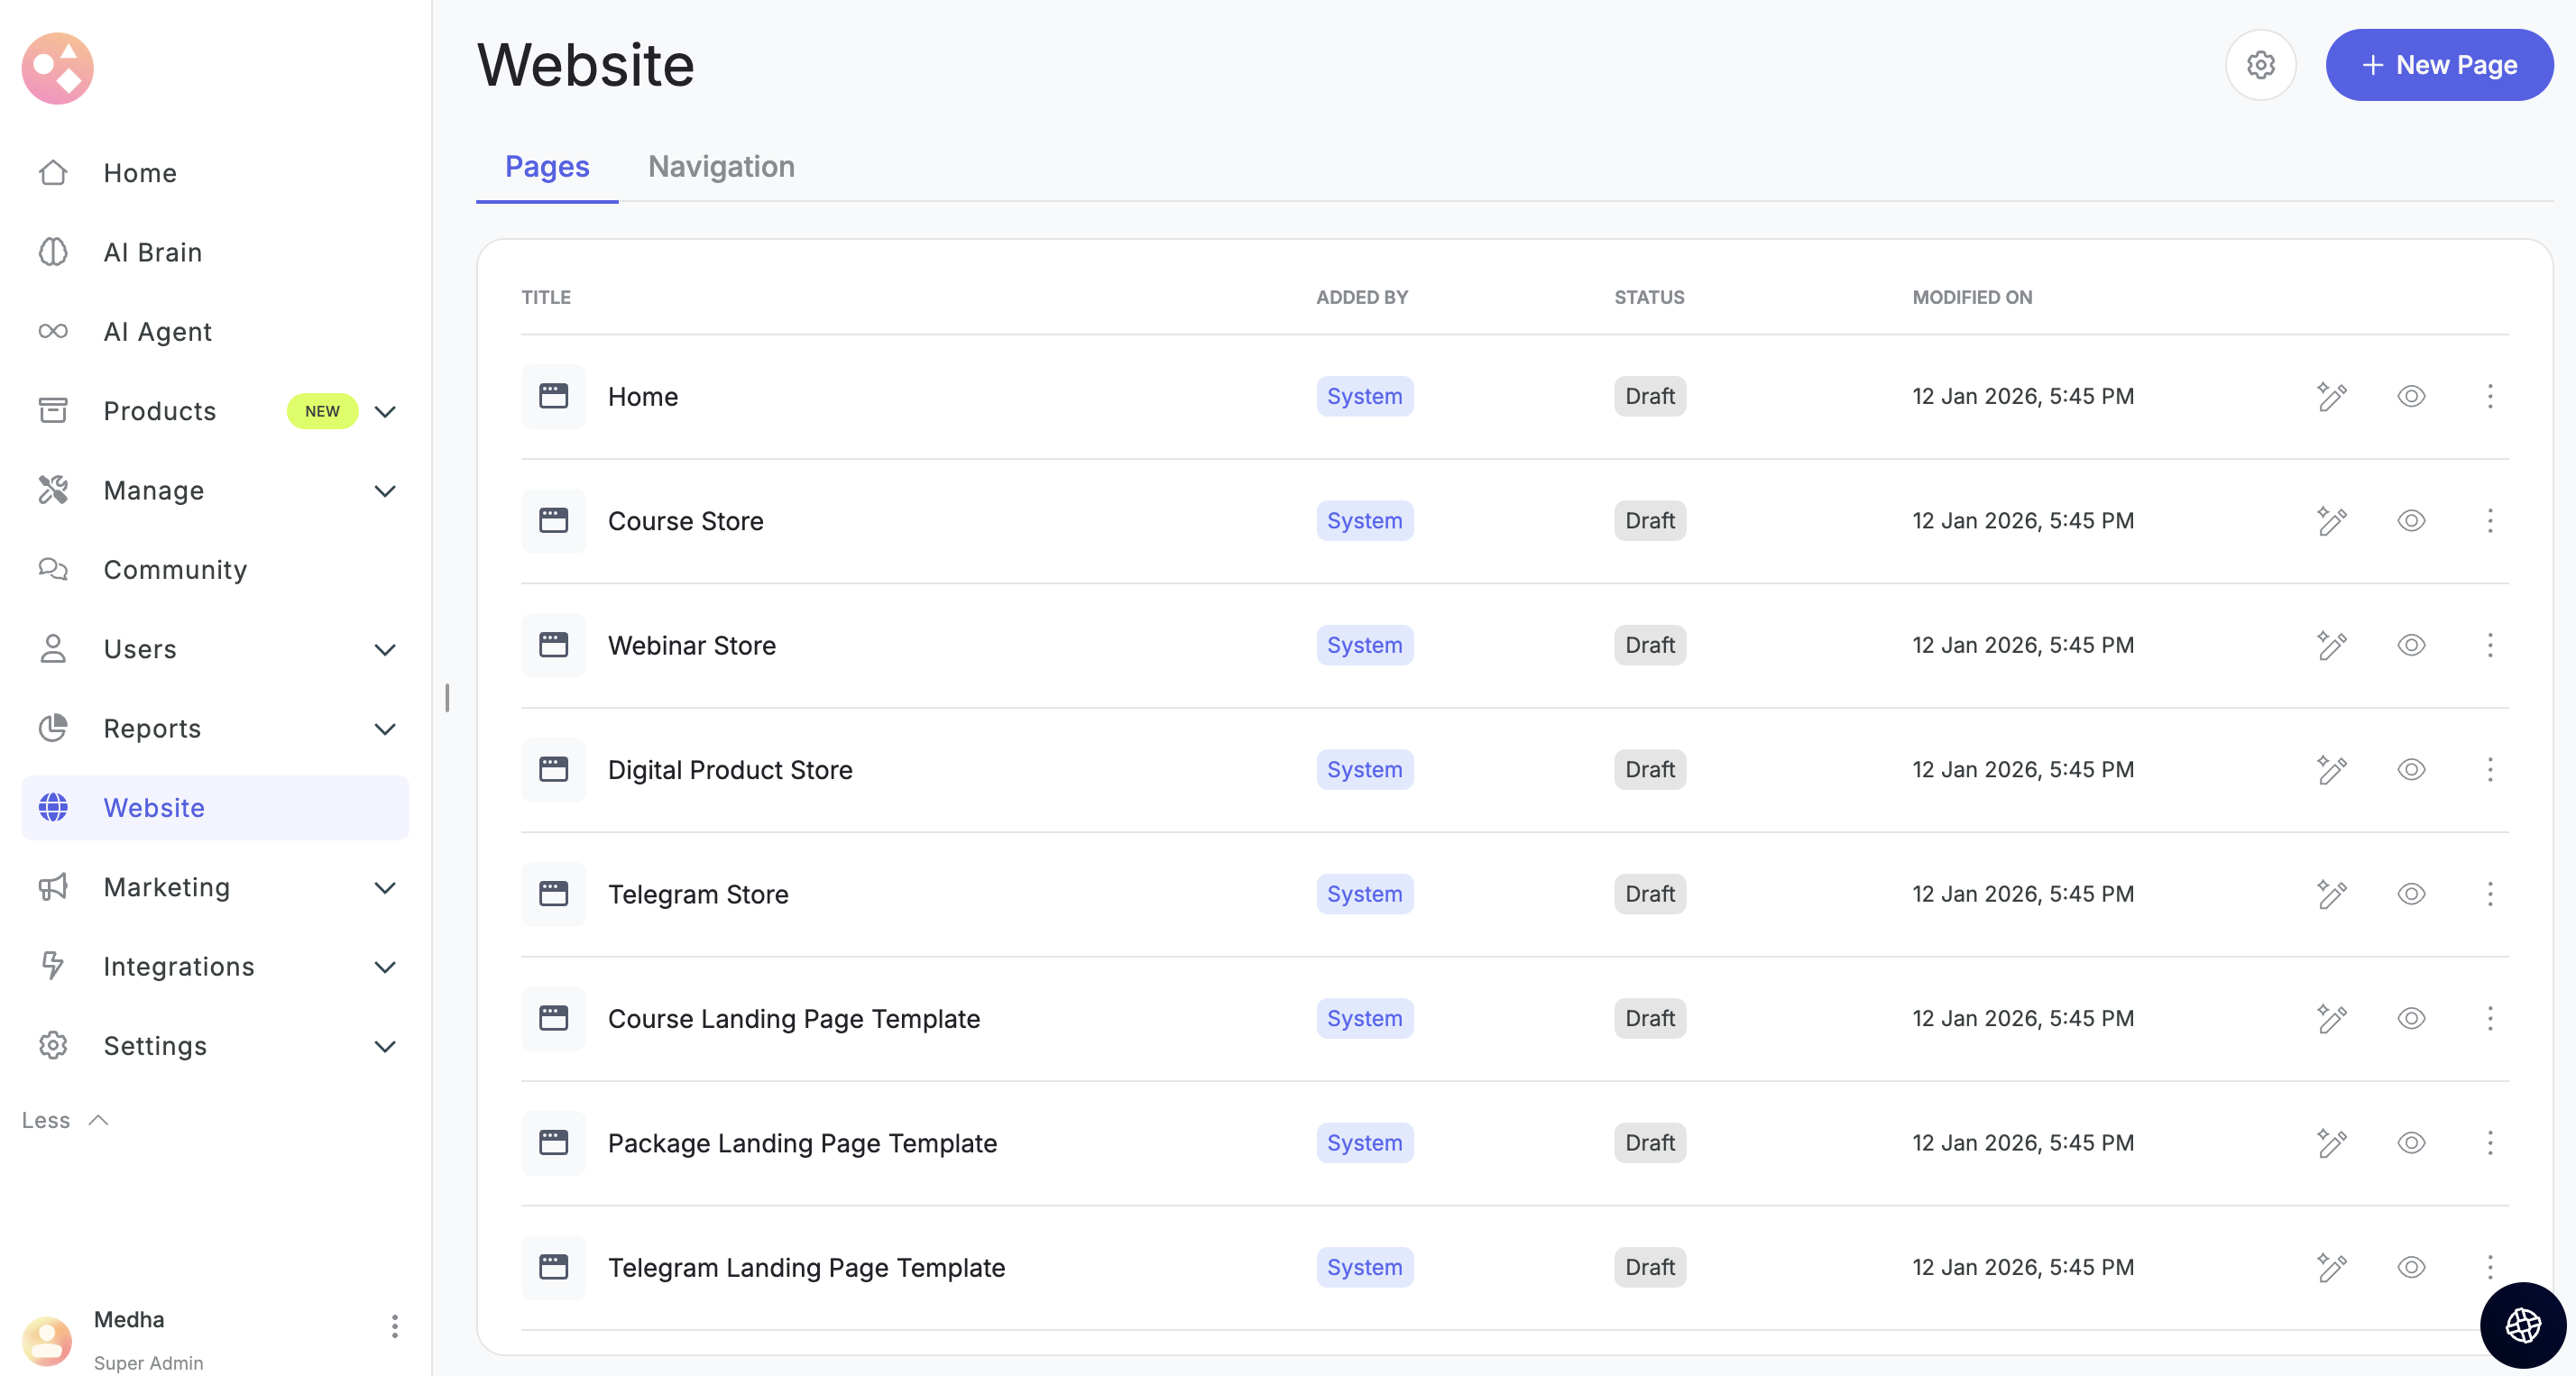
Task: Click the website settings gear icon
Action: [2260, 65]
